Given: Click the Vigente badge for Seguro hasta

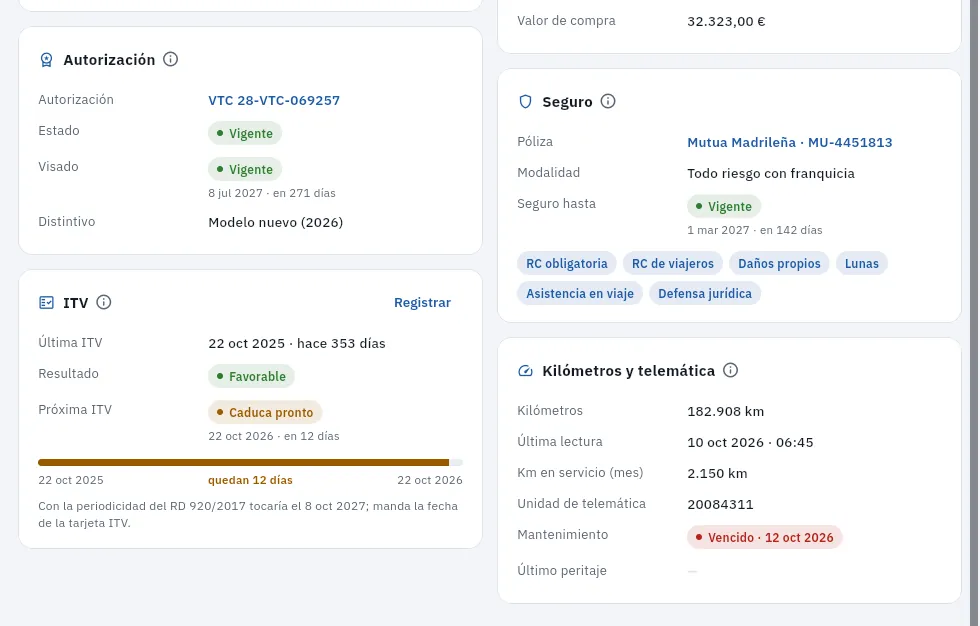Looking at the screenshot, I should point(724,207).
